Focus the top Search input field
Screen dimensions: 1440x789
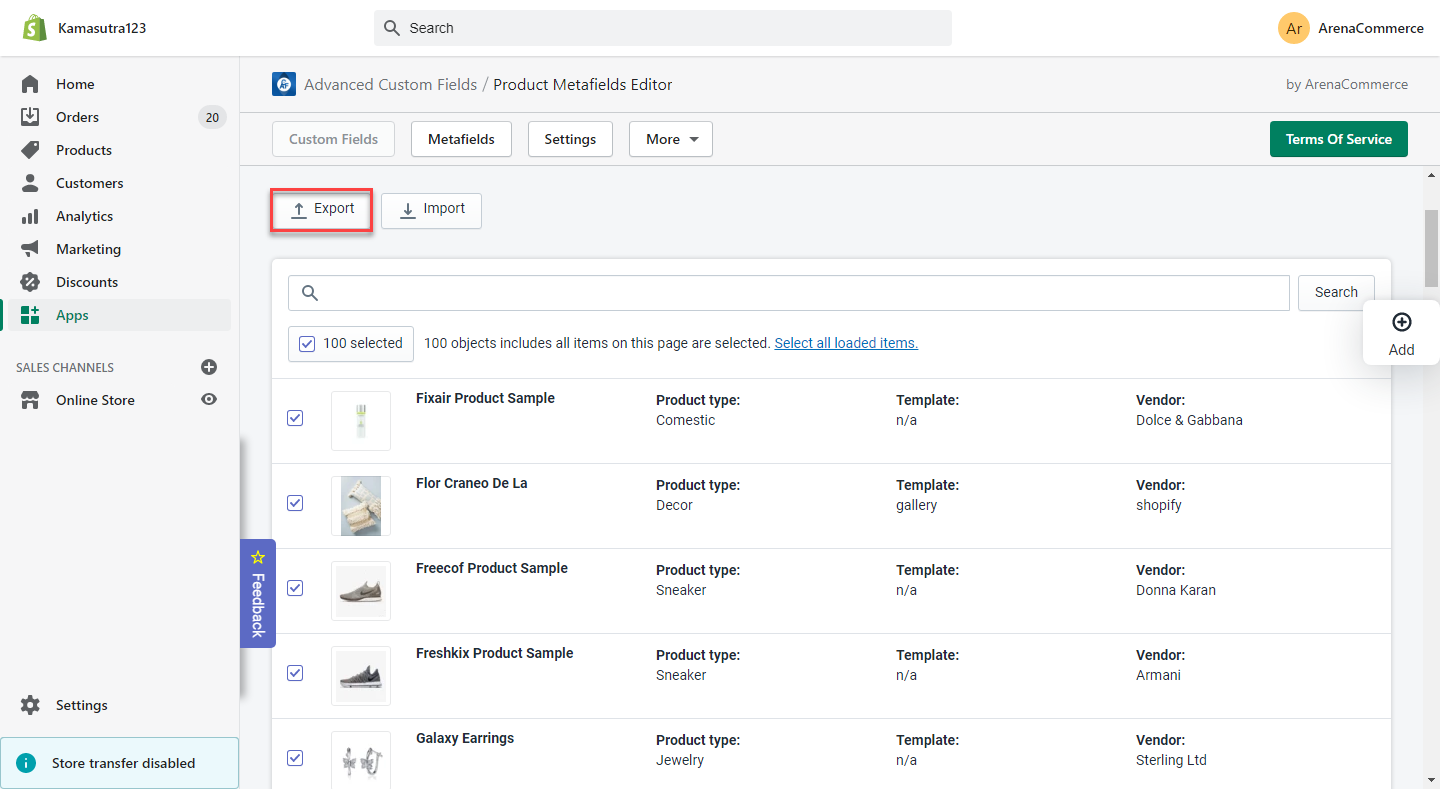click(x=663, y=28)
